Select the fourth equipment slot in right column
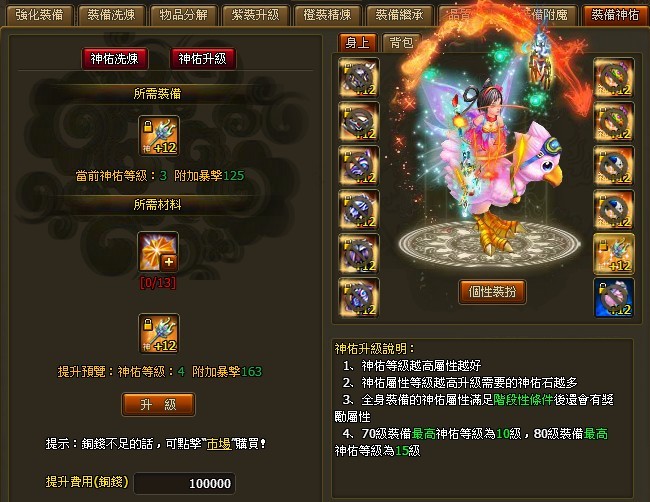Image resolution: width=650 pixels, height=502 pixels. click(614, 210)
